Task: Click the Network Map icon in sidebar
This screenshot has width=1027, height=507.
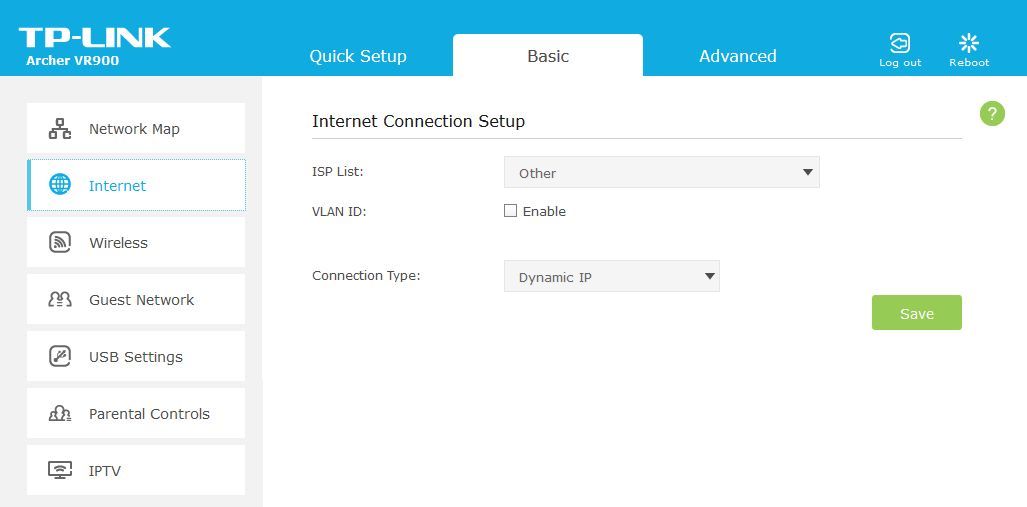Action: (x=60, y=128)
